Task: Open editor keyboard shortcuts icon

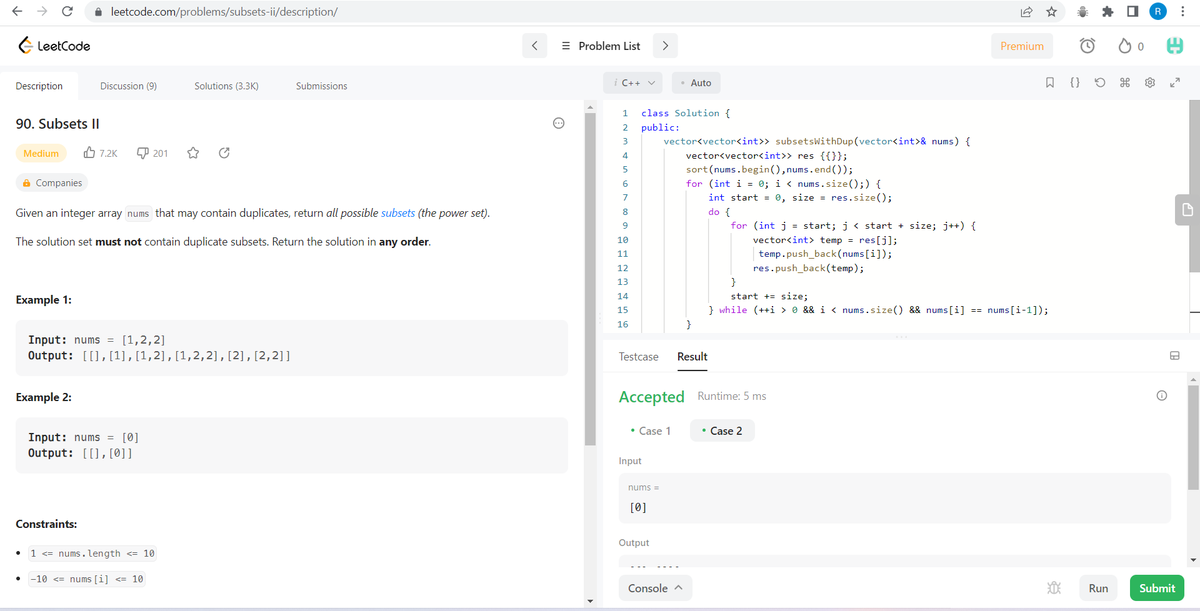Action: [x=1125, y=83]
